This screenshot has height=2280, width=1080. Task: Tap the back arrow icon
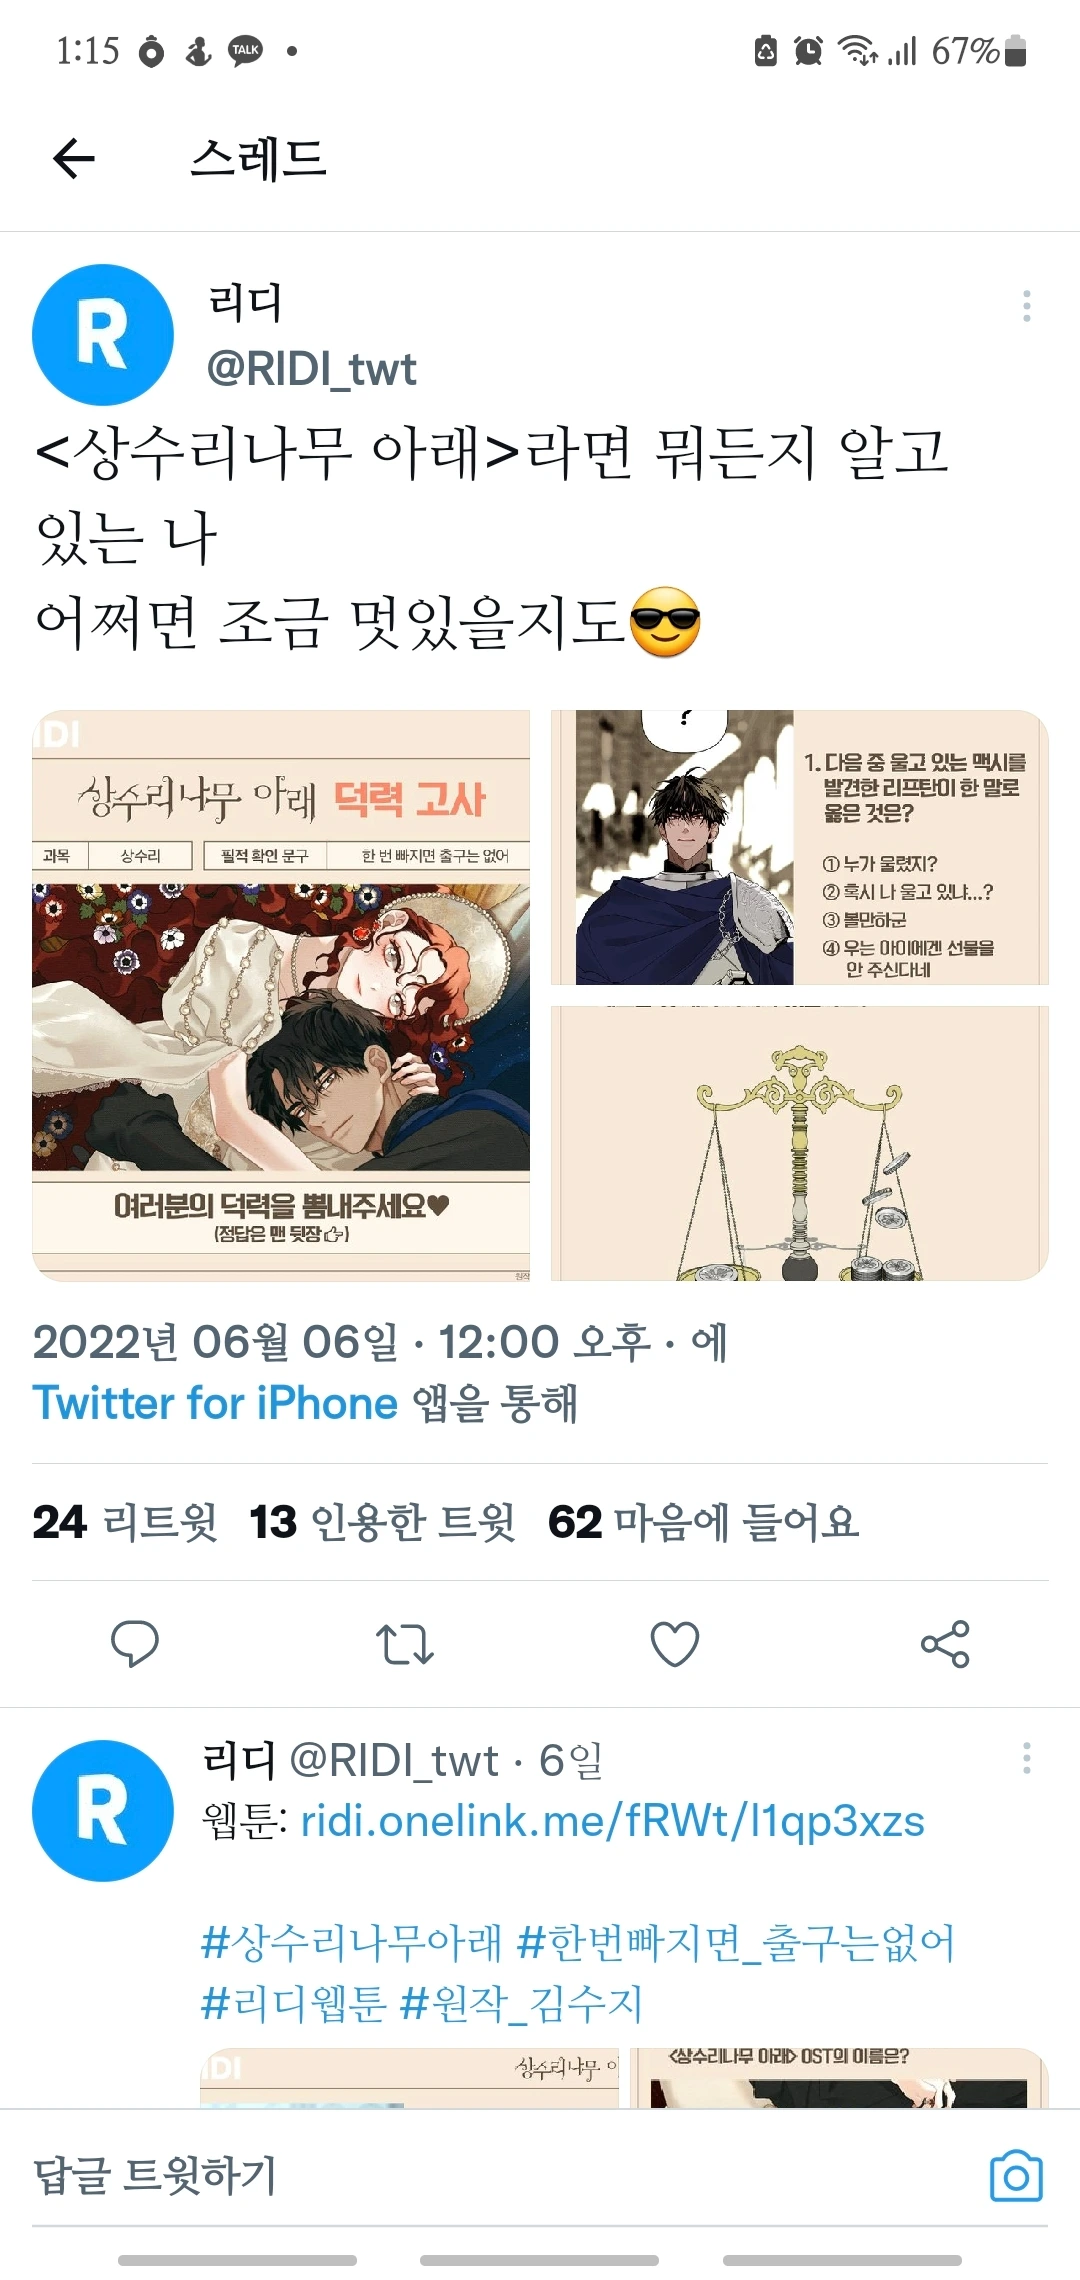click(74, 158)
